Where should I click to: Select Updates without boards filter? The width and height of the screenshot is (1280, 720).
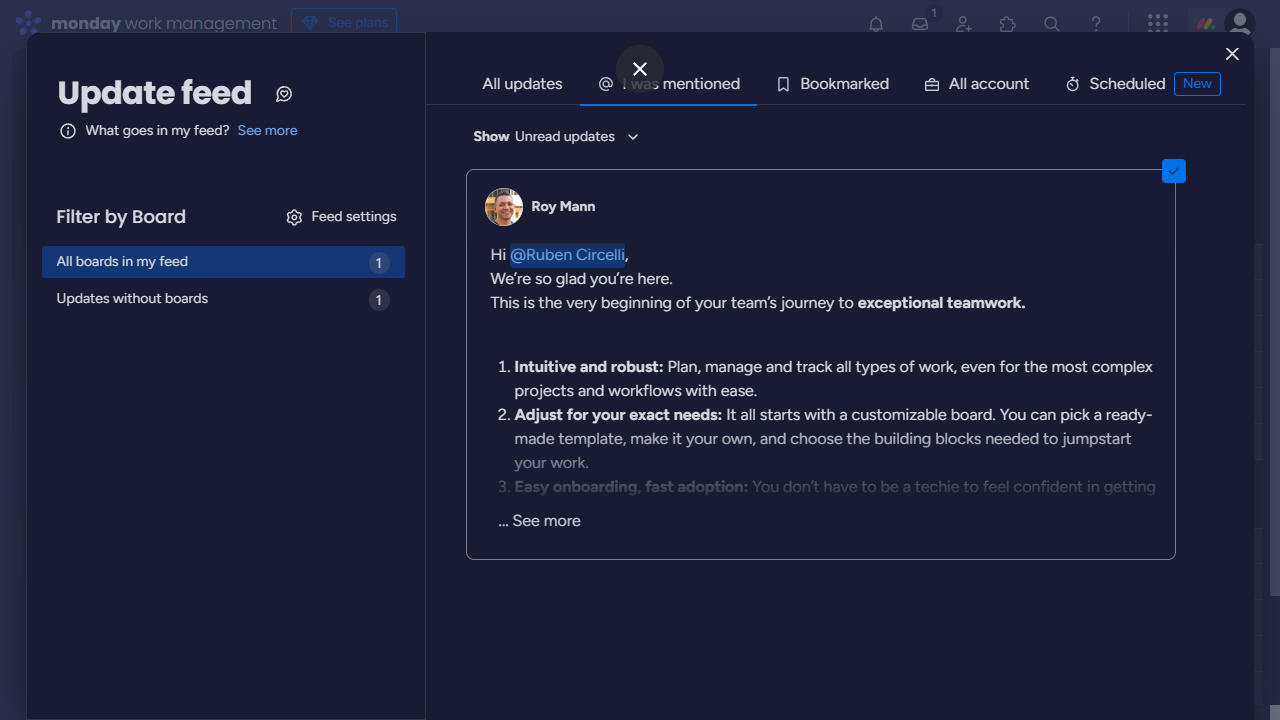click(x=132, y=299)
